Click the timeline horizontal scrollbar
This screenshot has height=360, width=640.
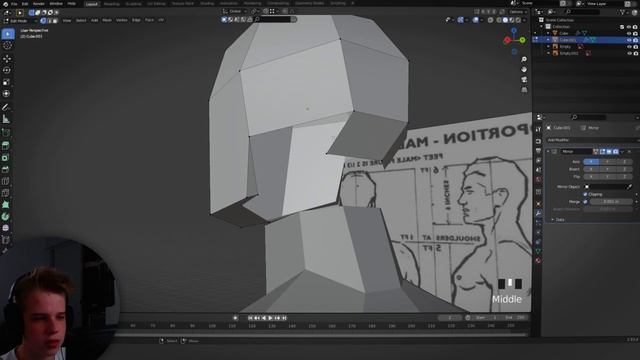[x=322, y=335]
